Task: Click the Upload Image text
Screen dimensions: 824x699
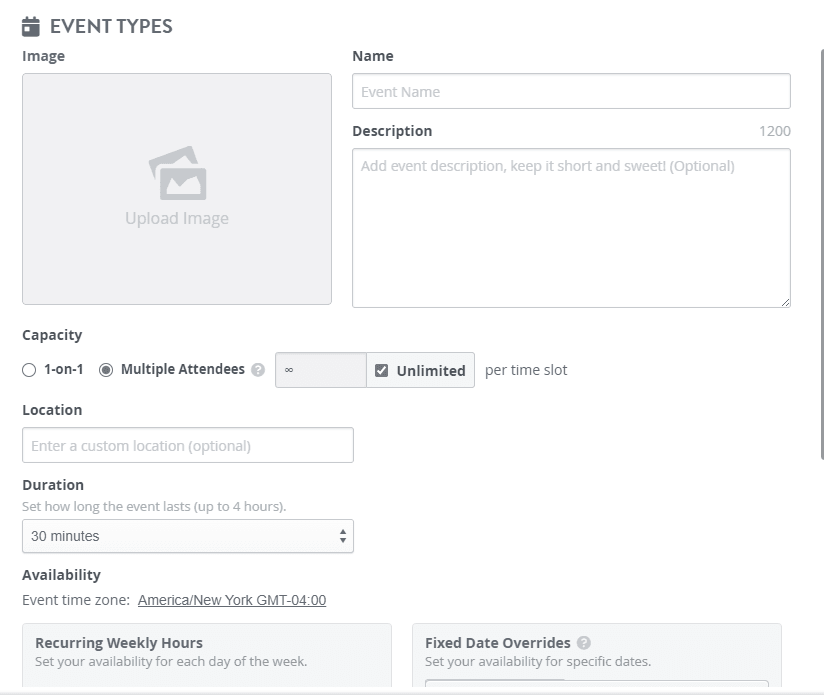Action: 177,219
